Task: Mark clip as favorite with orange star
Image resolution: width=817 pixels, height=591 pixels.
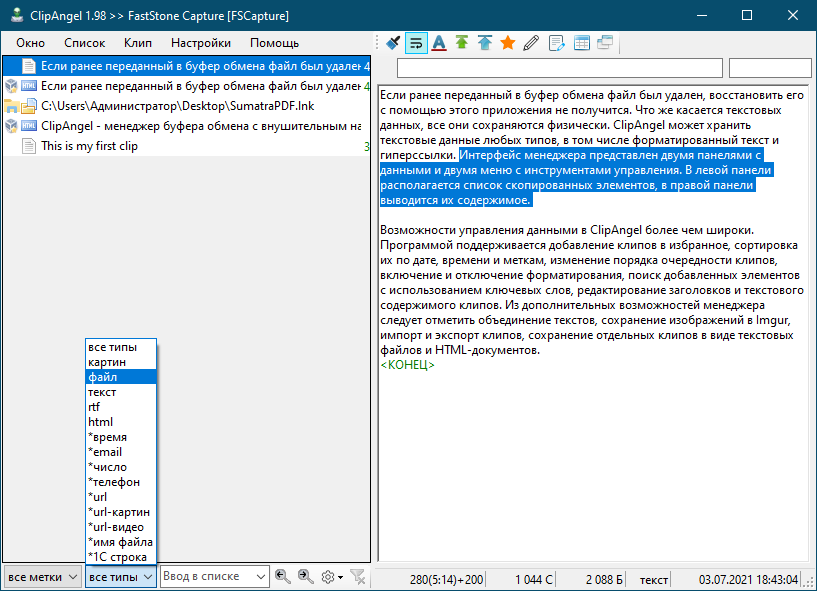Action: coord(507,43)
